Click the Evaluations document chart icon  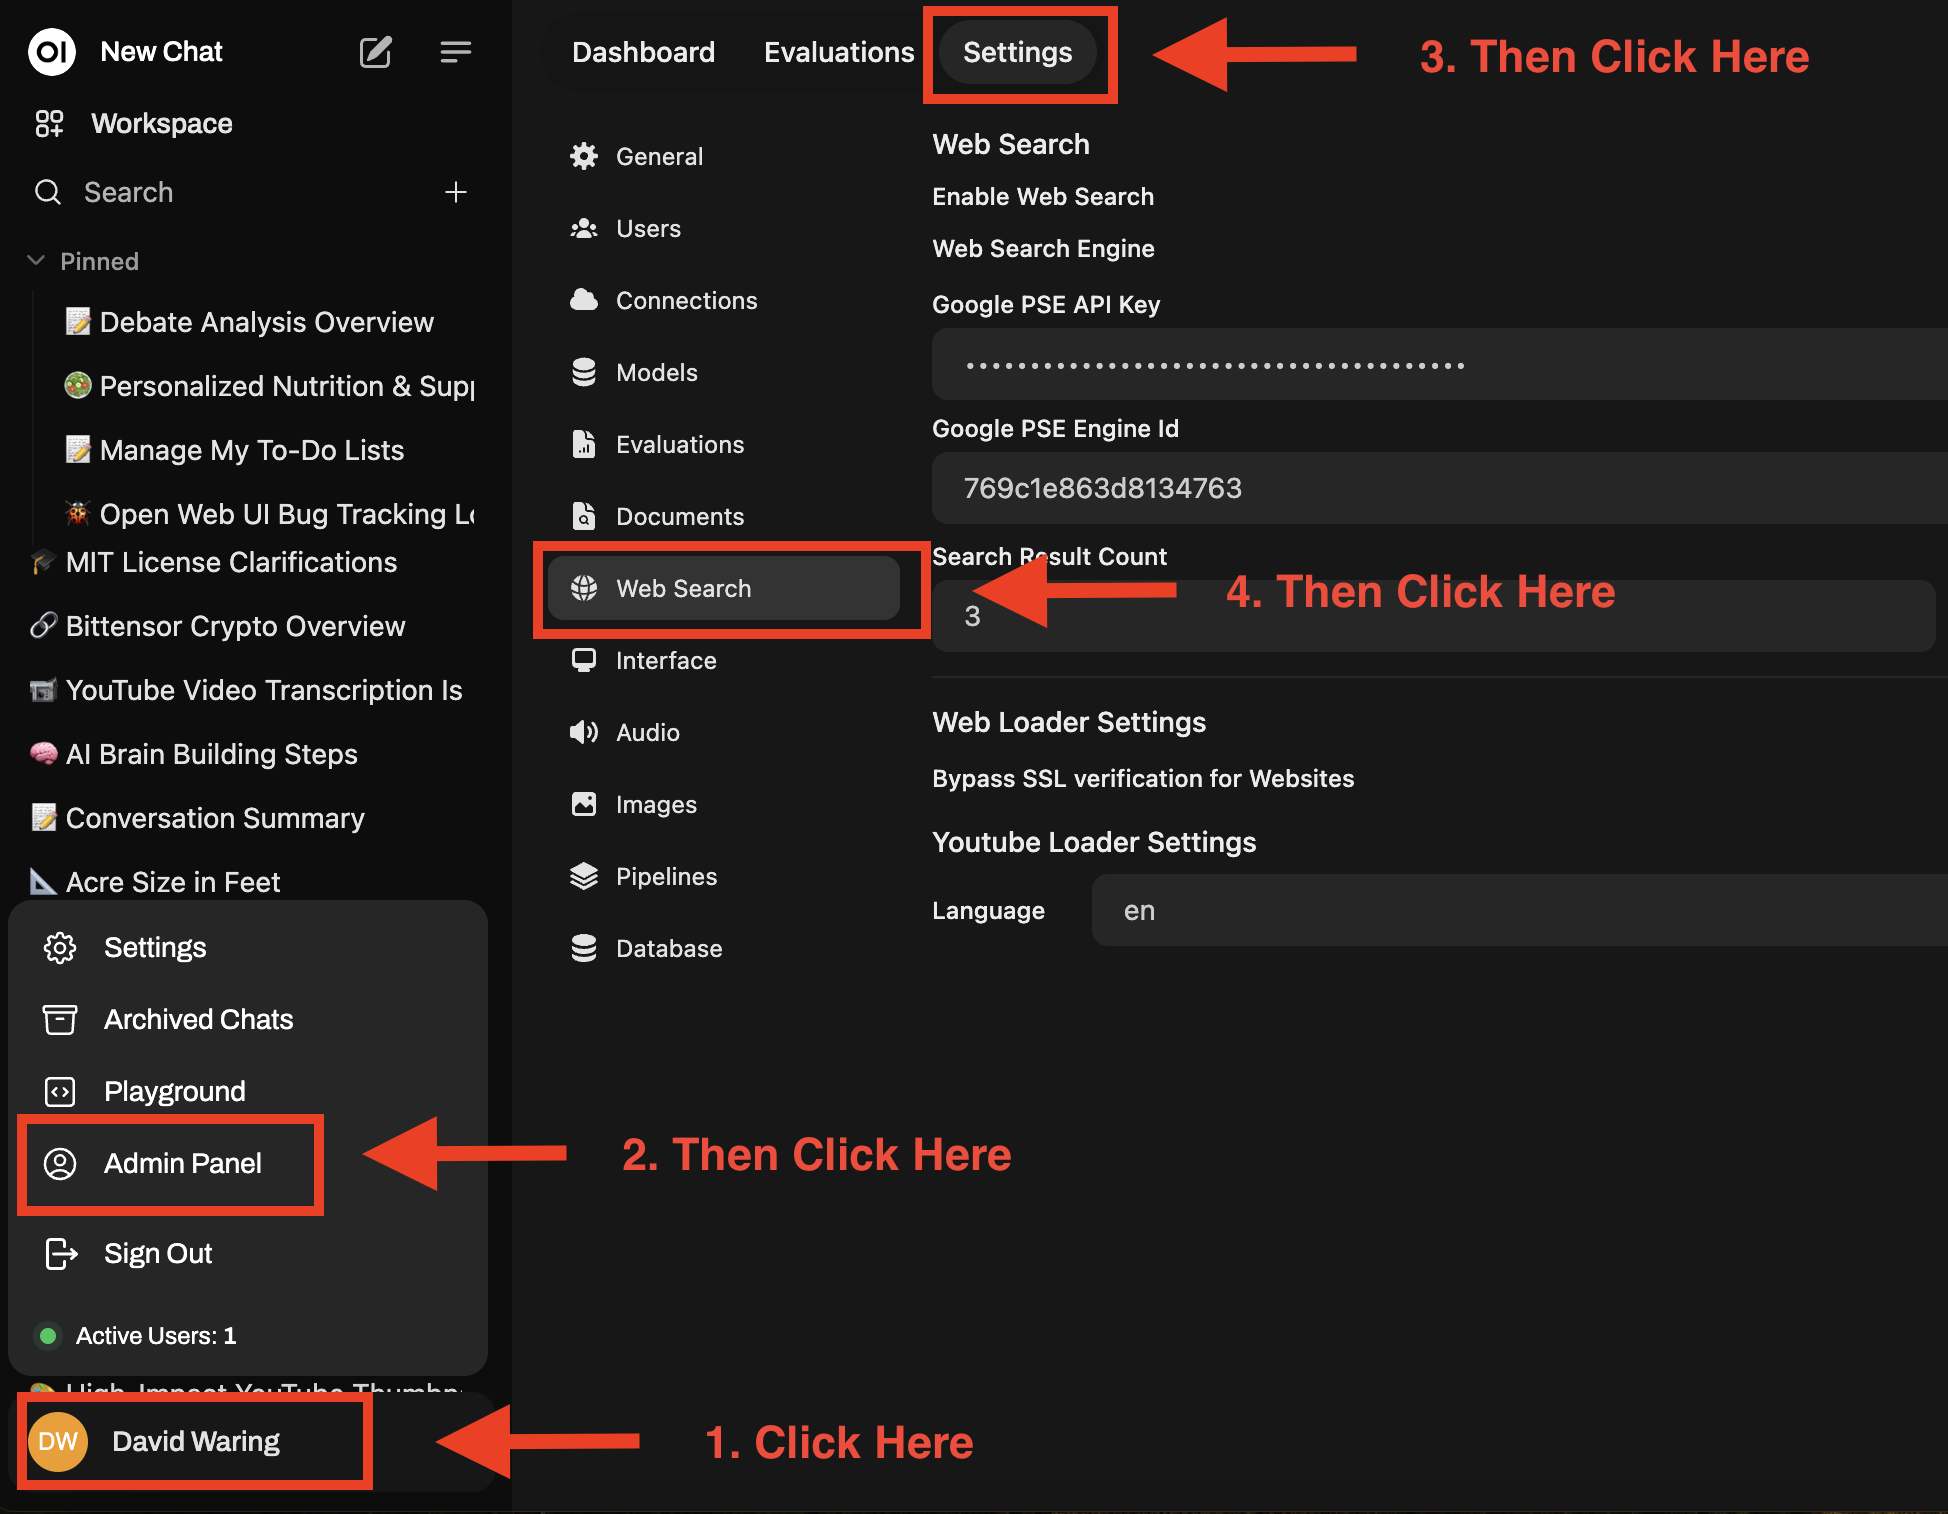click(x=584, y=444)
